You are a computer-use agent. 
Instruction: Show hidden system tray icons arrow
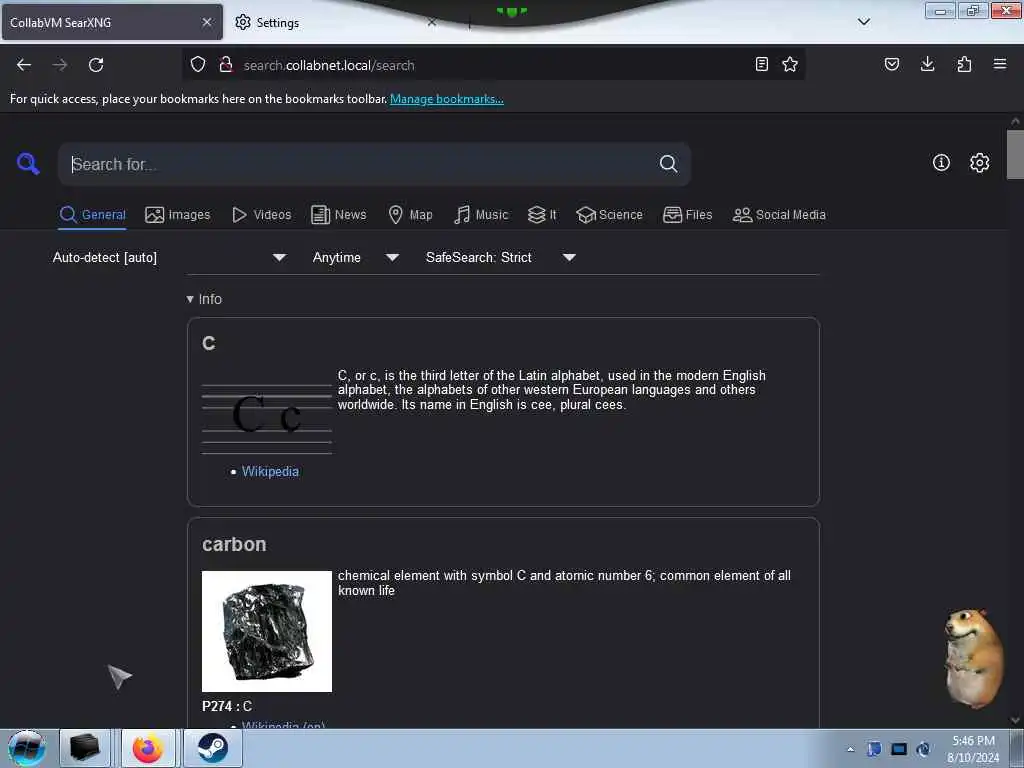[x=850, y=749]
